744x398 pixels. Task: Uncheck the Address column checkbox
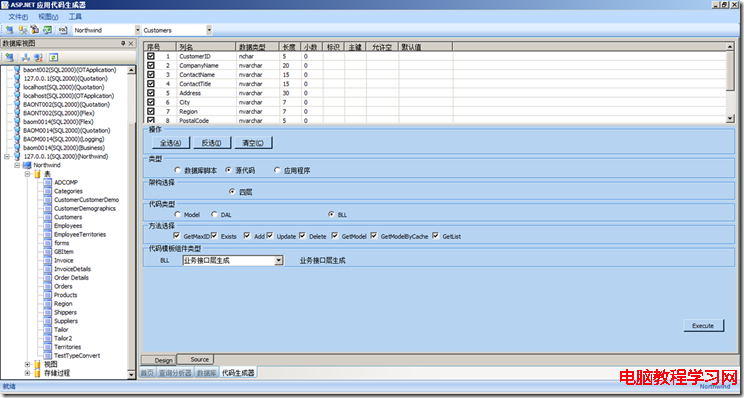(x=151, y=93)
